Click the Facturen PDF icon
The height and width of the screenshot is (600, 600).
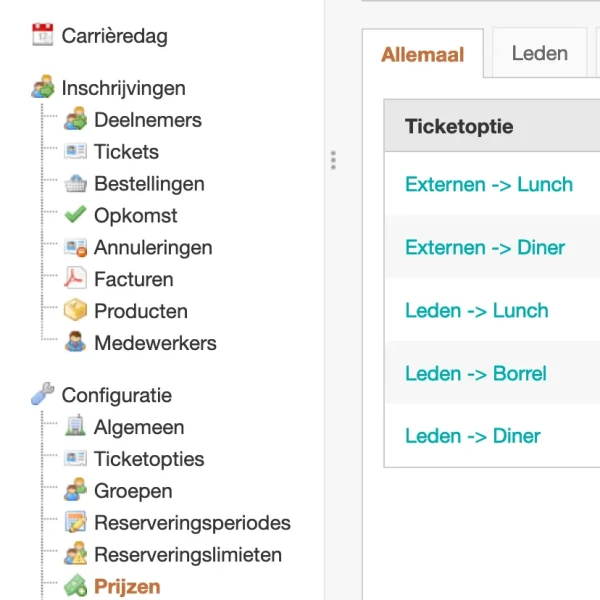coord(75,279)
